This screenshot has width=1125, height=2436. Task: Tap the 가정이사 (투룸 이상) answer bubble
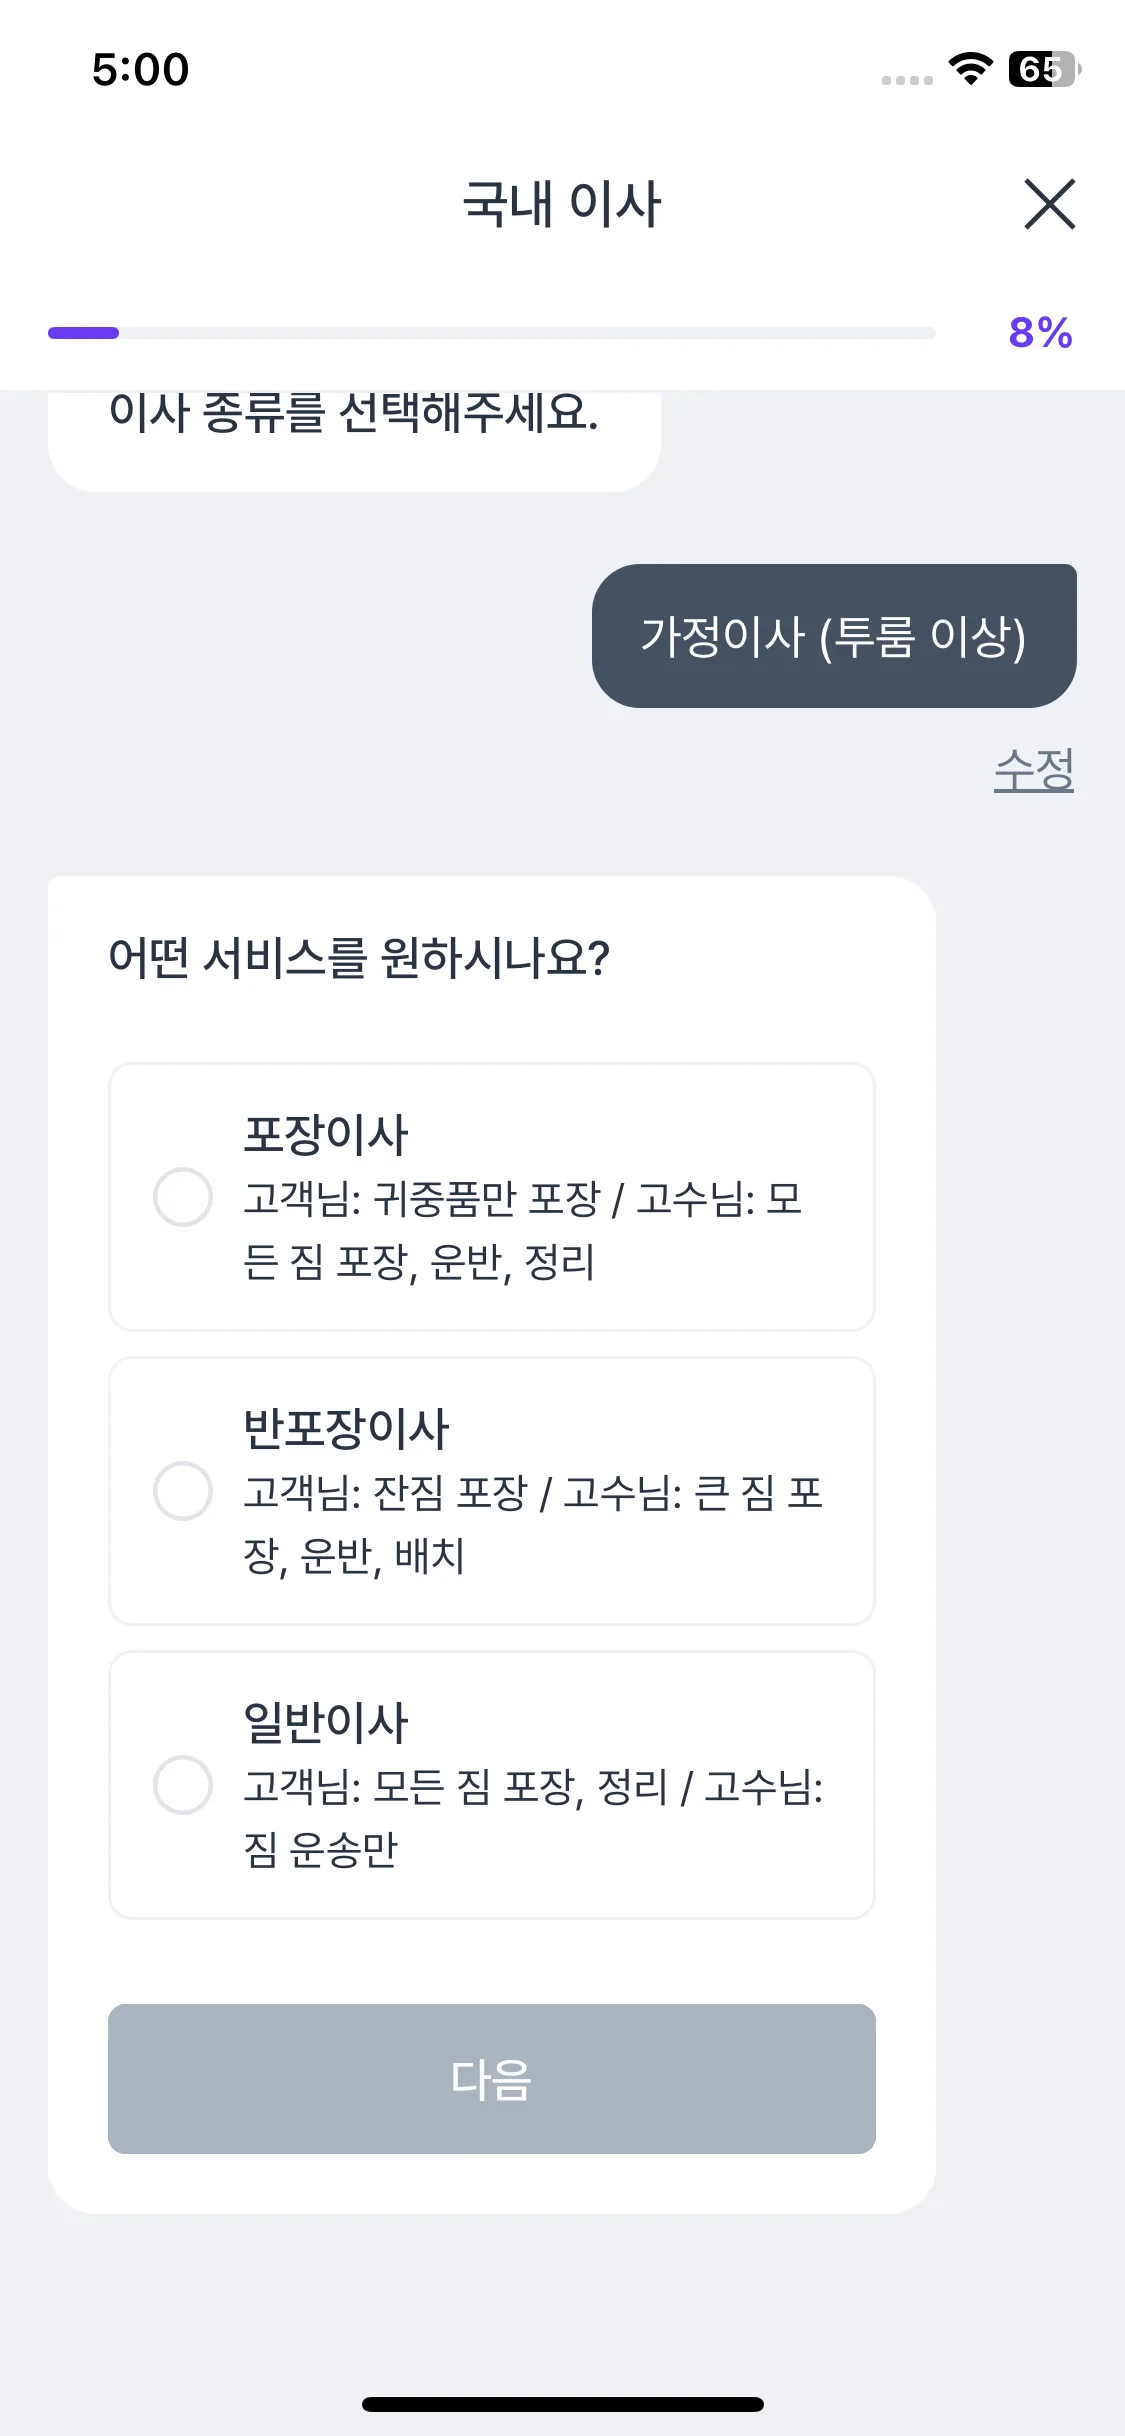click(x=834, y=636)
